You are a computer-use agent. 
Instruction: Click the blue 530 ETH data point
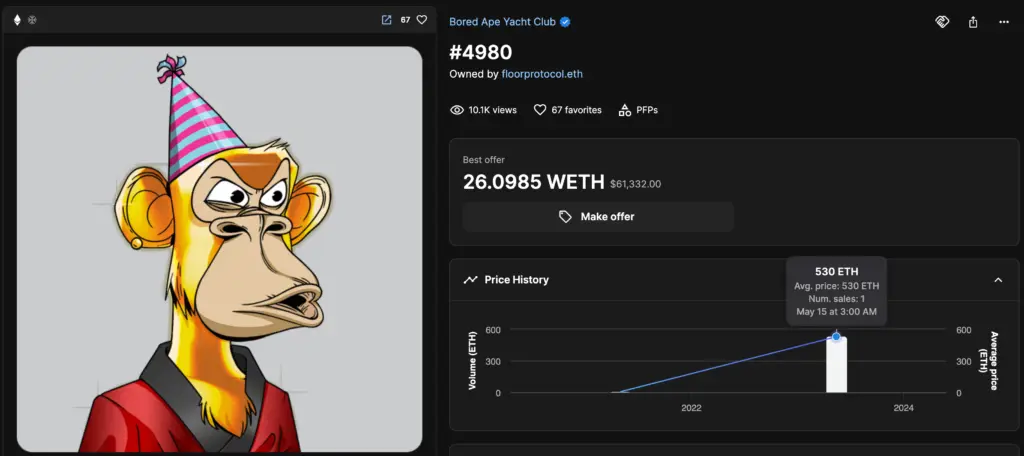click(x=836, y=336)
